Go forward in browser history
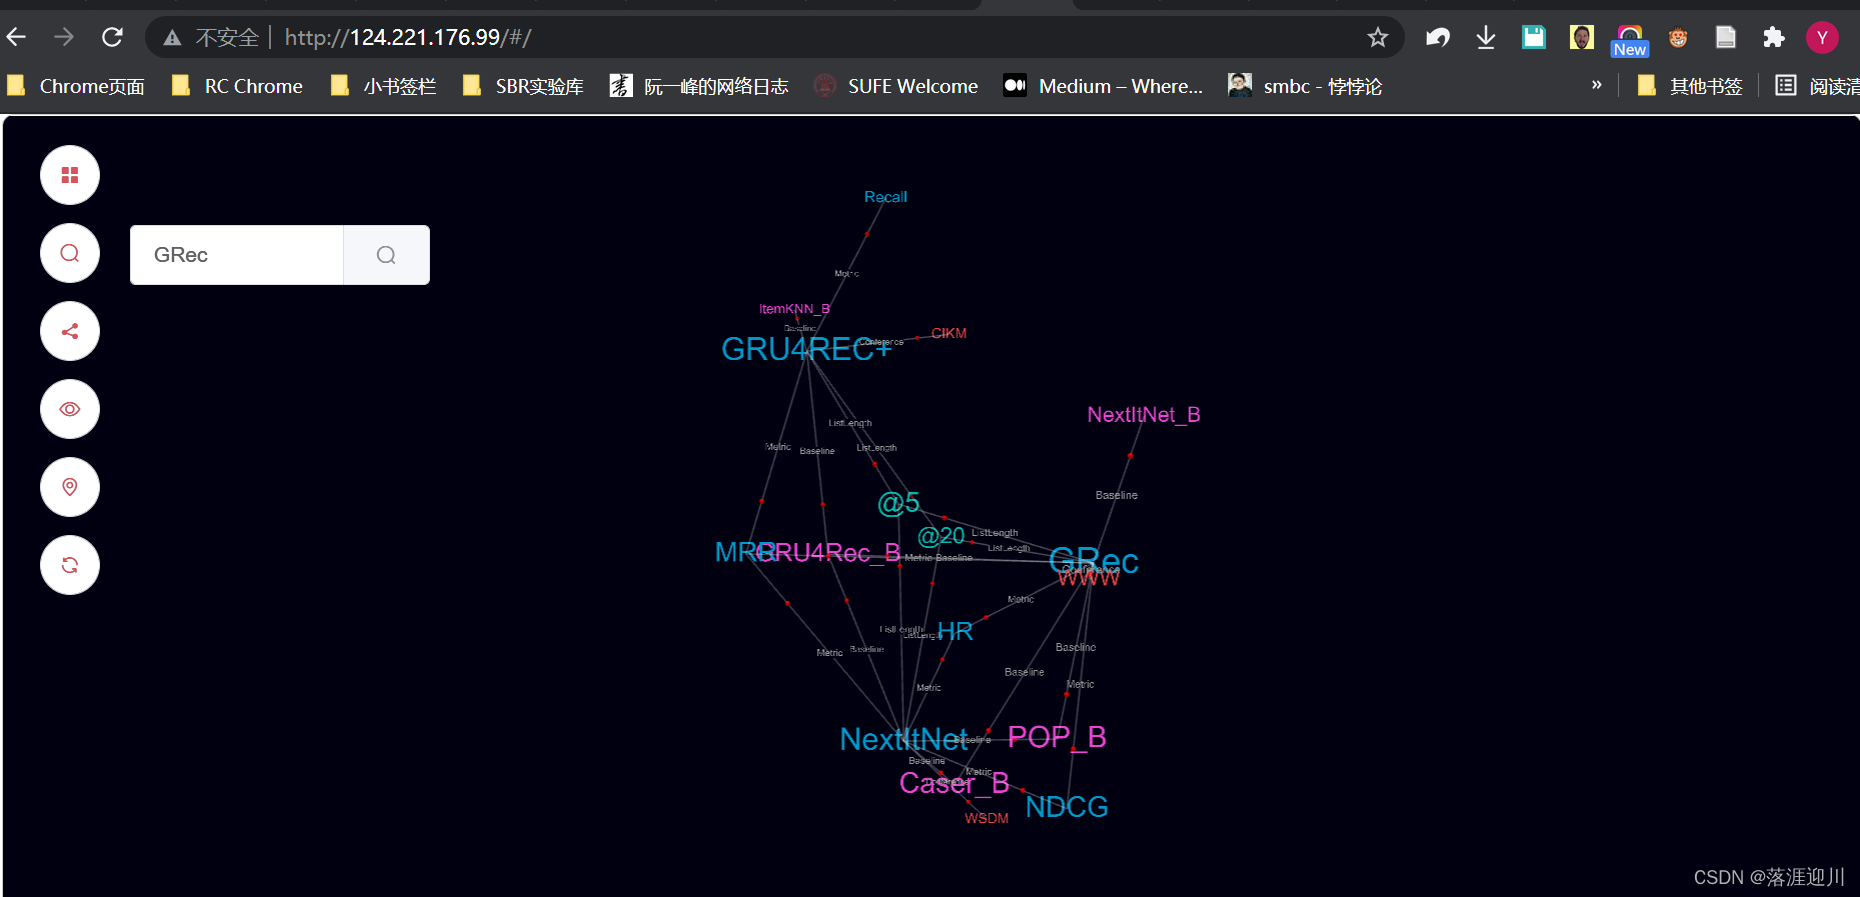 [x=64, y=37]
